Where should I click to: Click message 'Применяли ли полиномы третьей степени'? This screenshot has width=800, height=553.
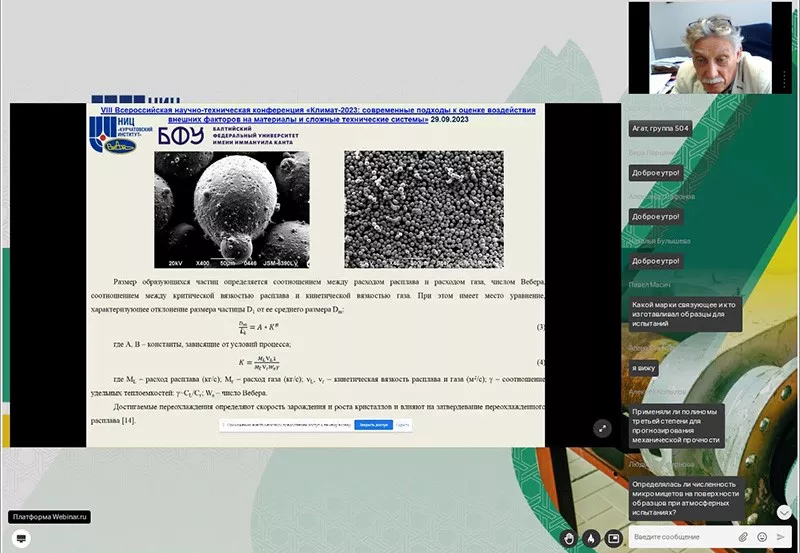[x=677, y=425]
